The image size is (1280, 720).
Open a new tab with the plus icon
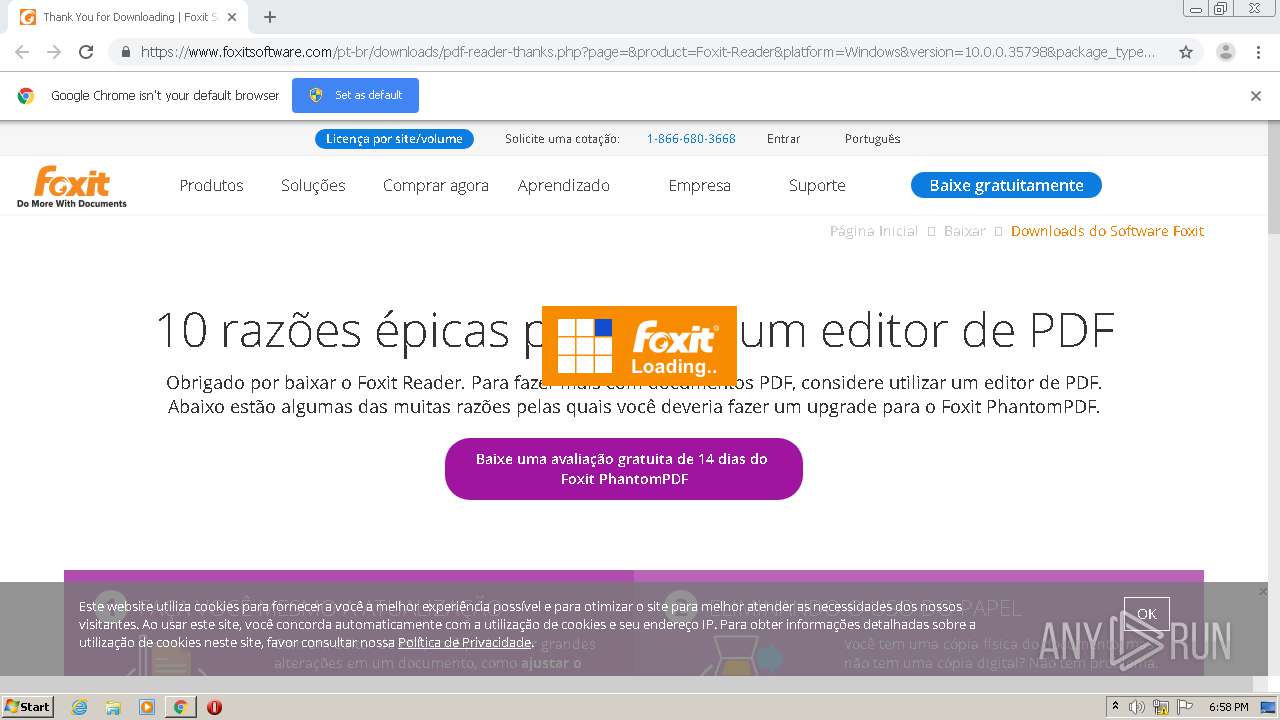pyautogui.click(x=270, y=17)
